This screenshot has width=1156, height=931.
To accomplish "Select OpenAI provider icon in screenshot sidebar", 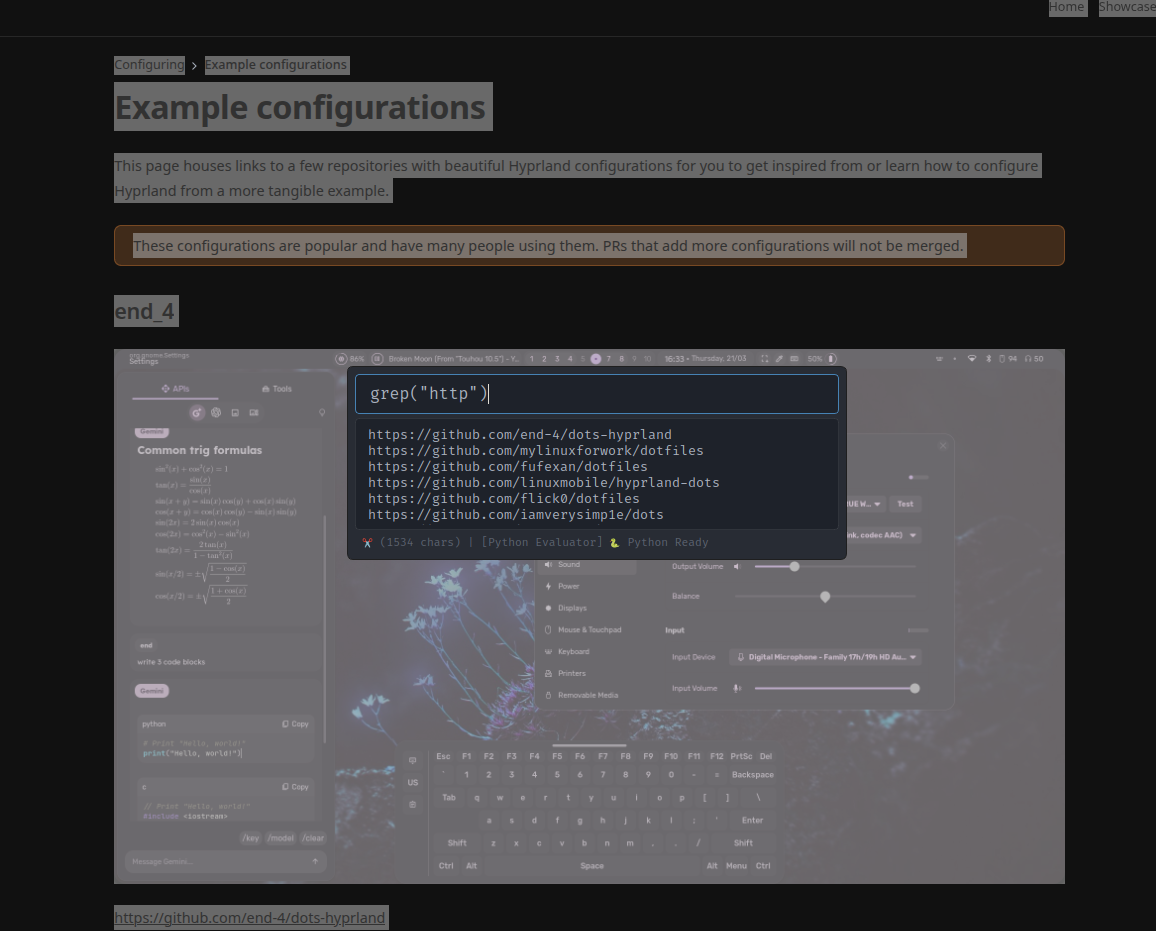I will click(x=216, y=413).
